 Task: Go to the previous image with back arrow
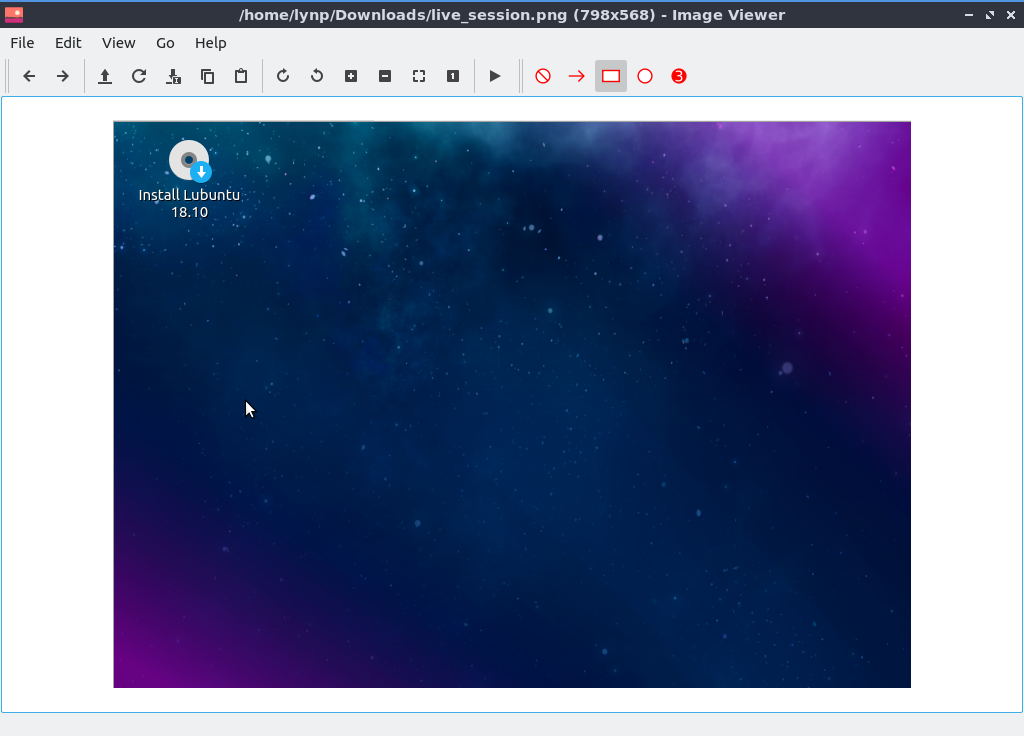29,76
